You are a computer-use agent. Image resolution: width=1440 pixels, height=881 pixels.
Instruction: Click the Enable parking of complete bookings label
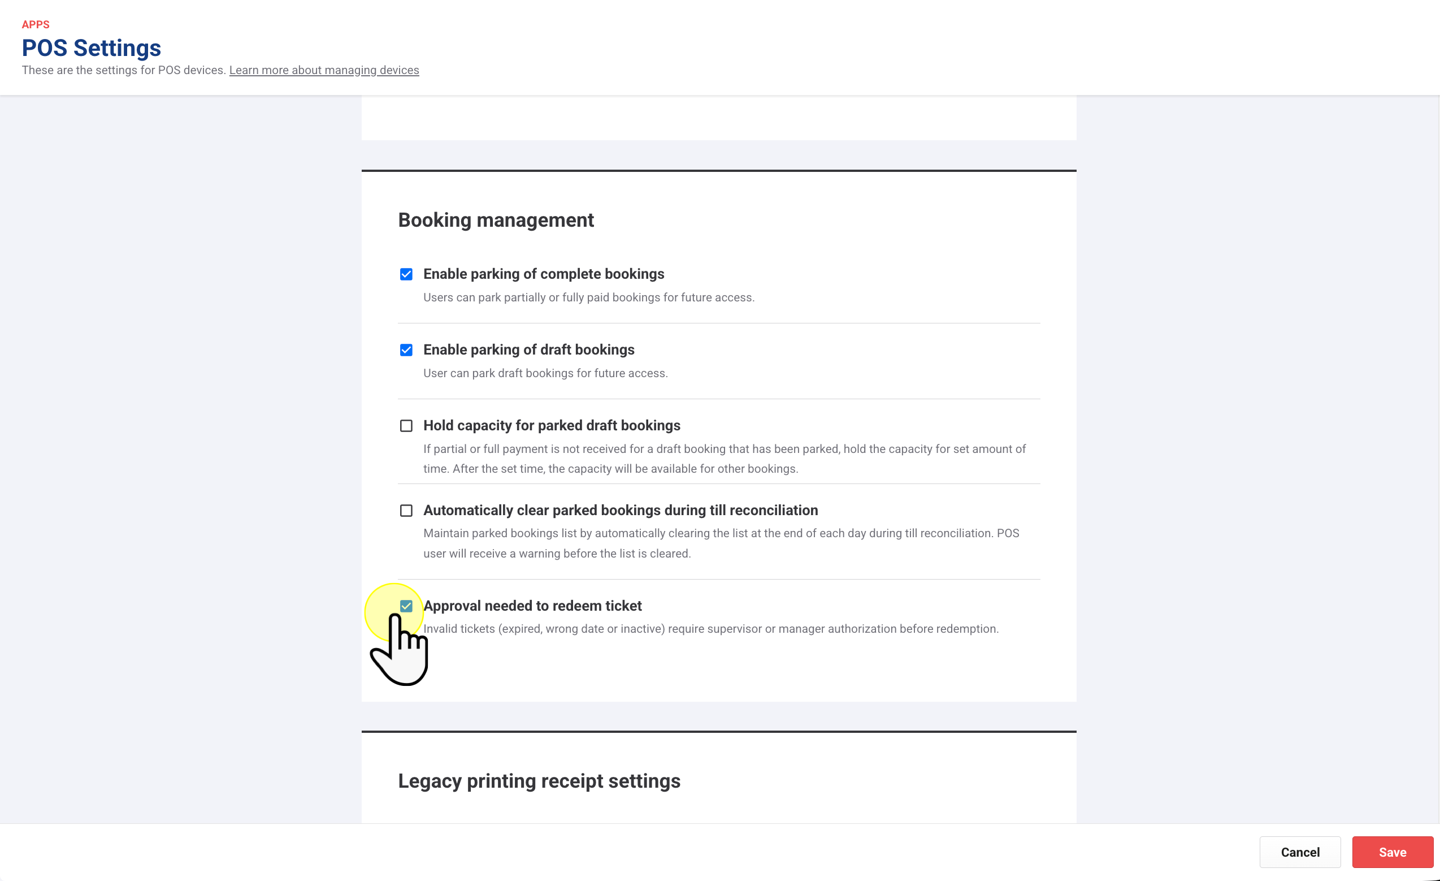pos(543,274)
